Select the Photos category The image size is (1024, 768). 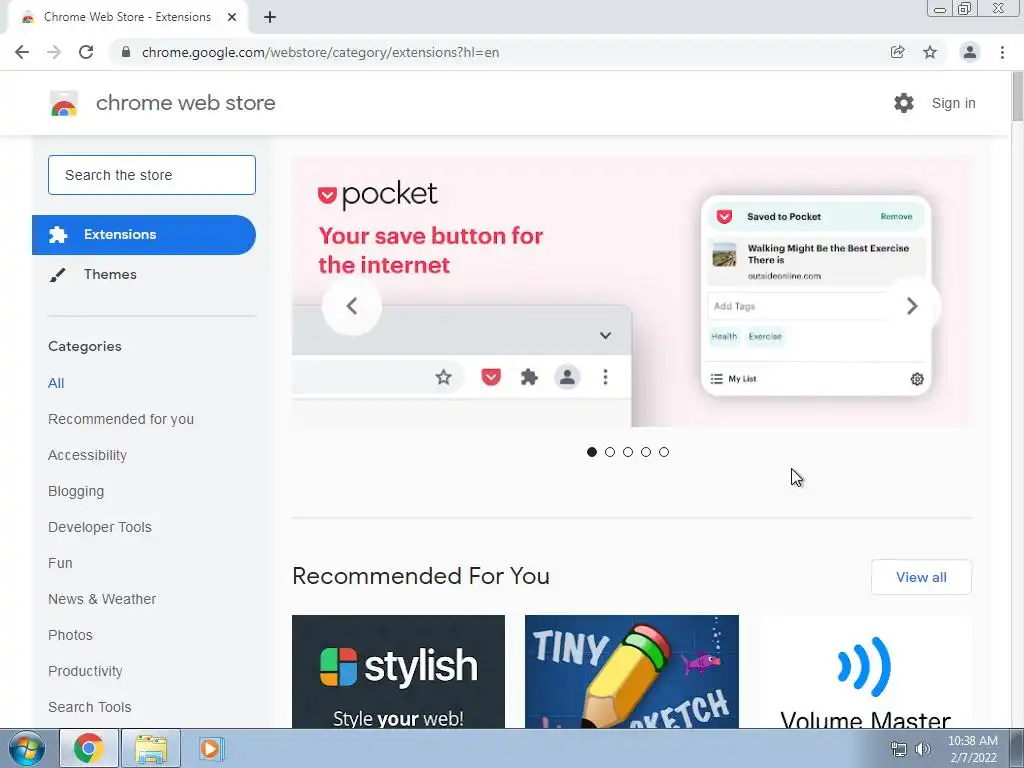71,635
